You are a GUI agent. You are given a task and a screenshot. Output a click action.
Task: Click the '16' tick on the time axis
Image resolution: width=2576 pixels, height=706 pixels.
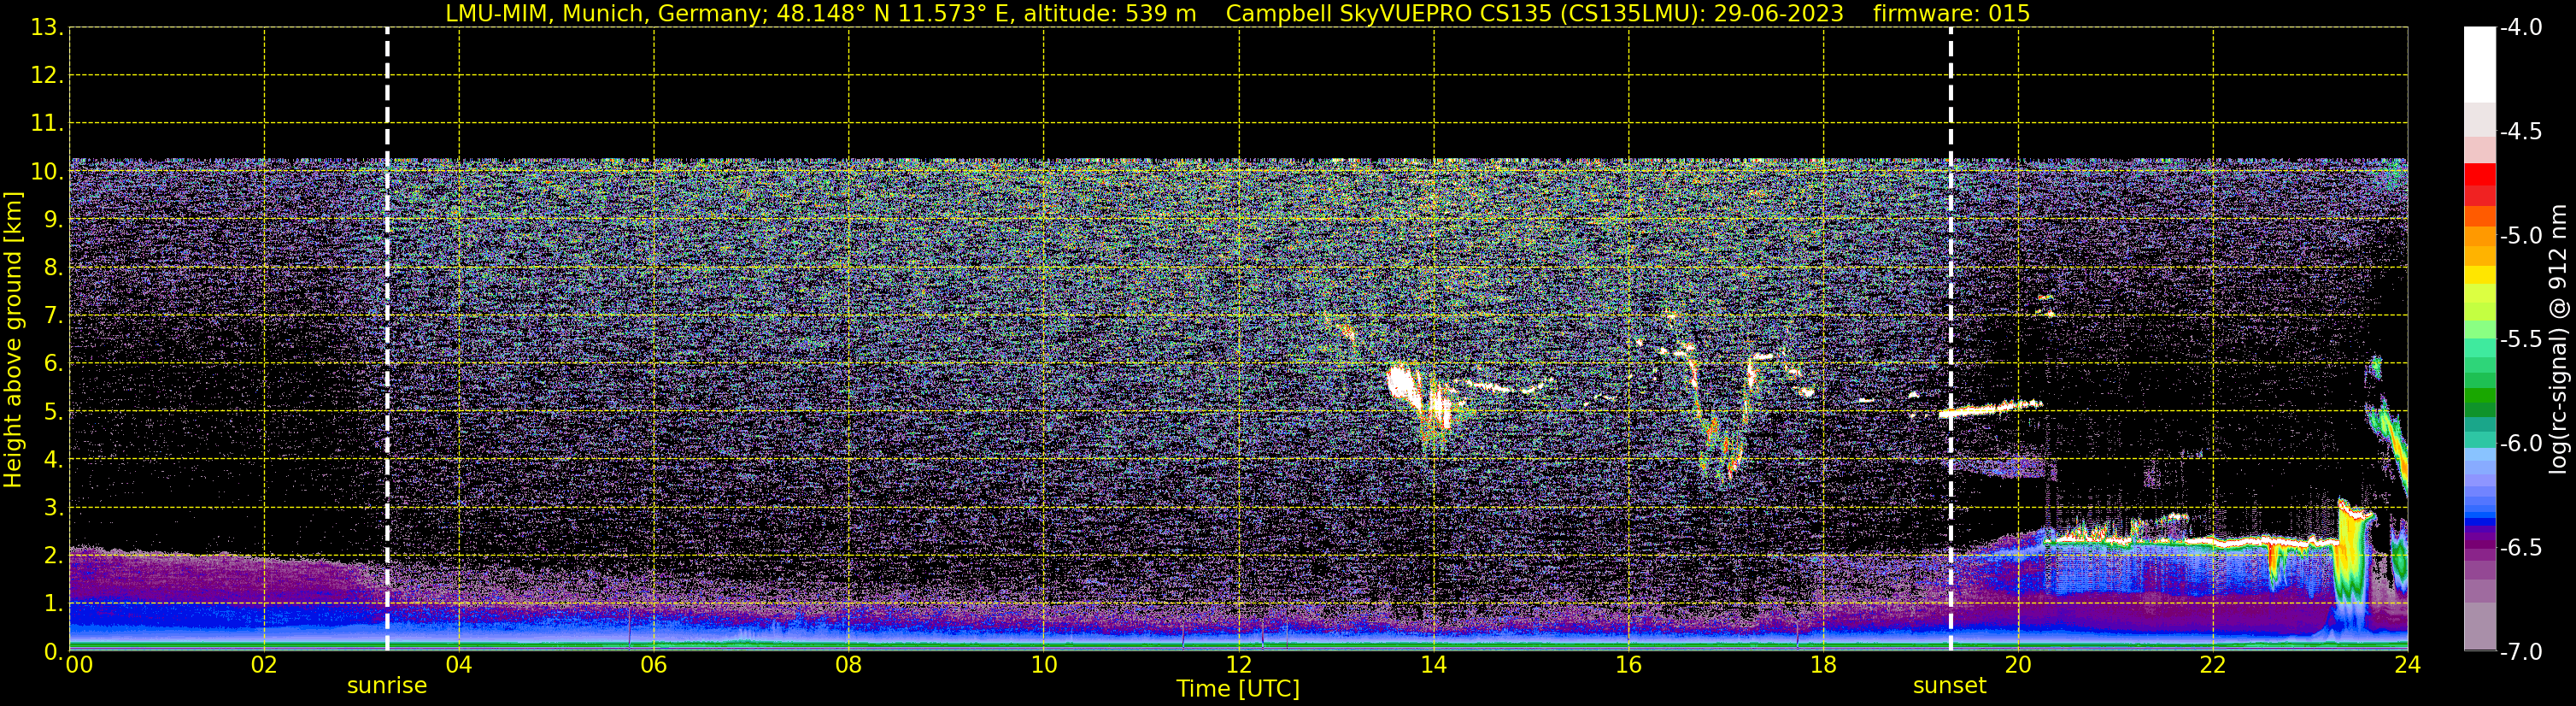[x=1629, y=665]
